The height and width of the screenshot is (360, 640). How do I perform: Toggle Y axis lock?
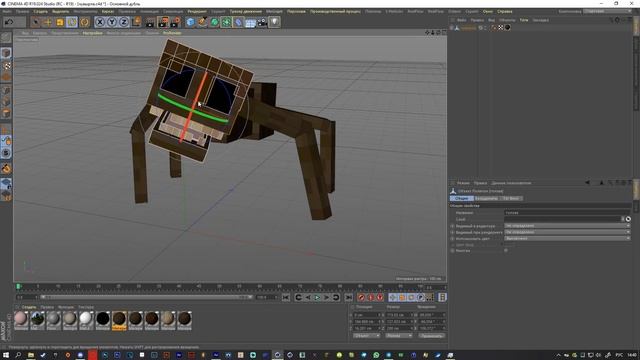(x=112, y=22)
